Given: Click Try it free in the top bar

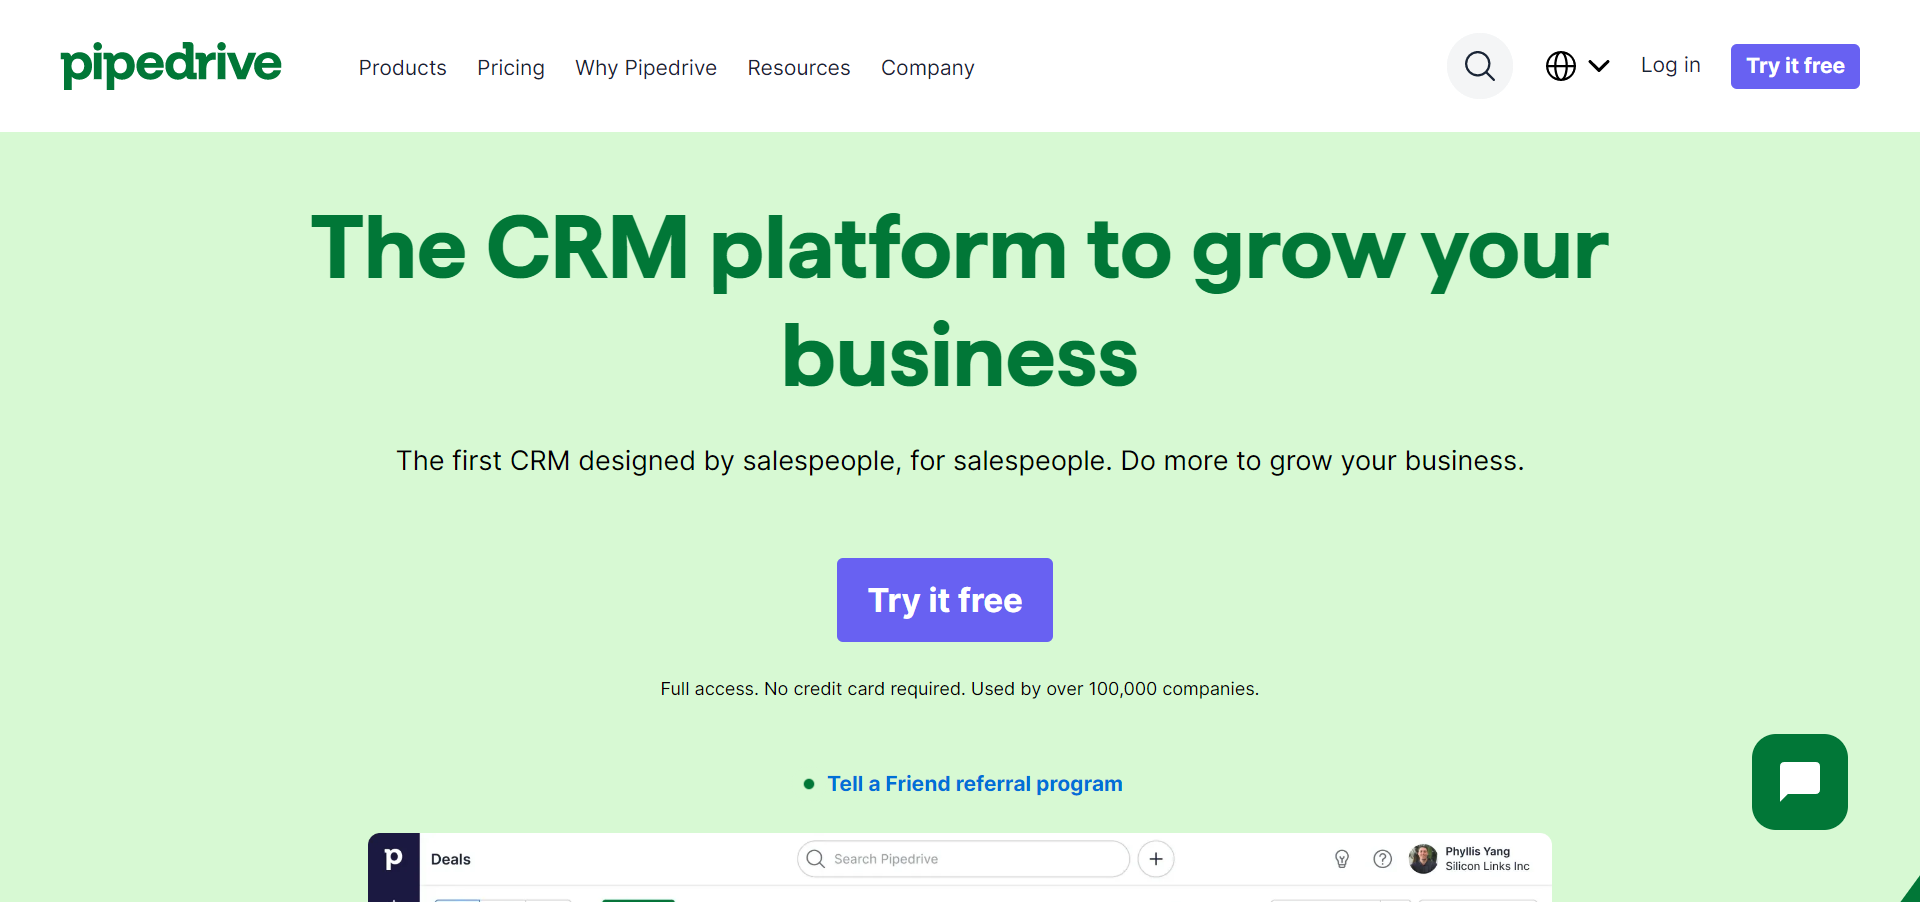Looking at the screenshot, I should pyautogui.click(x=1794, y=66).
